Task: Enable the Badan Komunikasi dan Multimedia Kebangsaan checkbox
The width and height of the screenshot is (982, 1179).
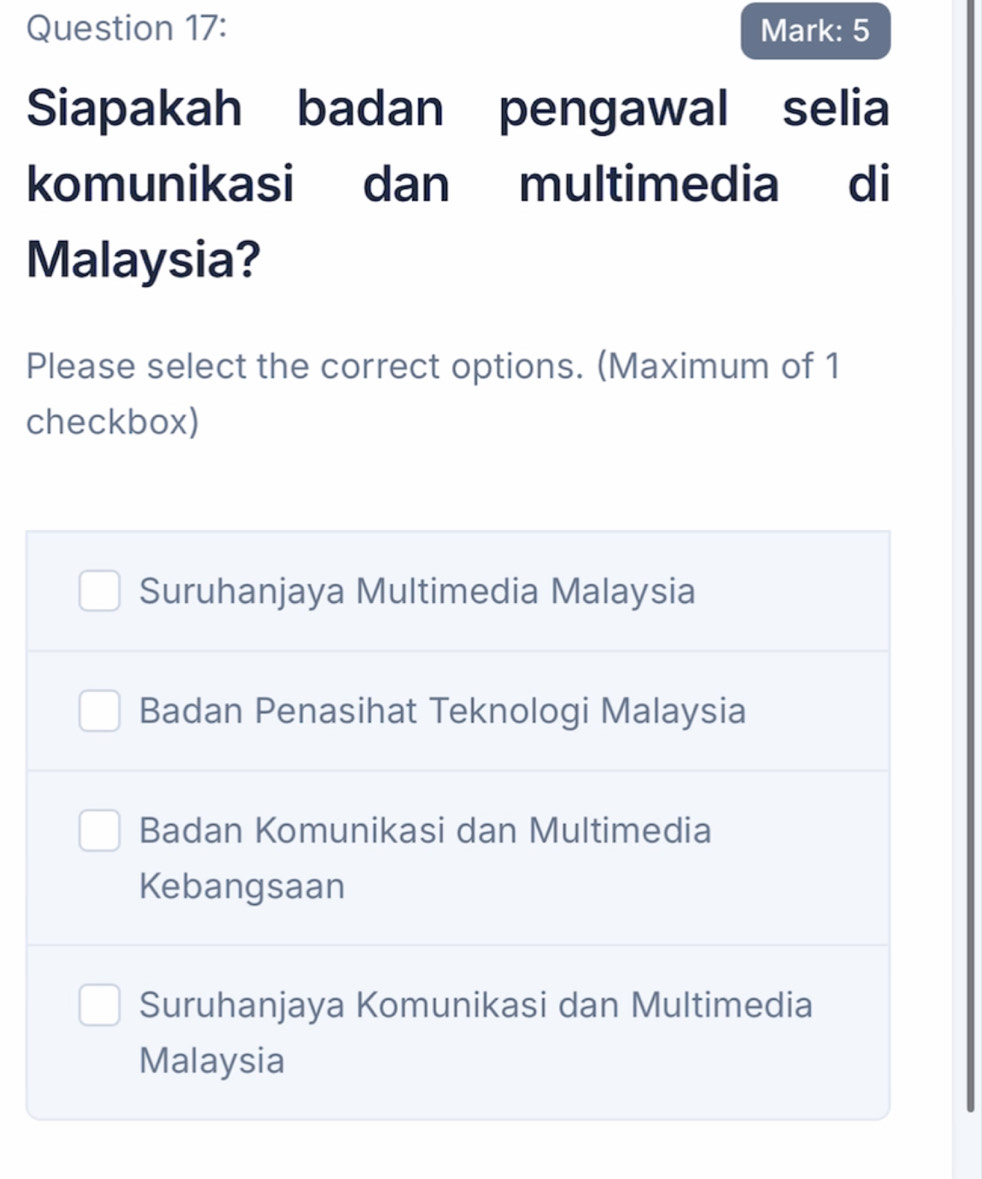Action: [x=100, y=831]
